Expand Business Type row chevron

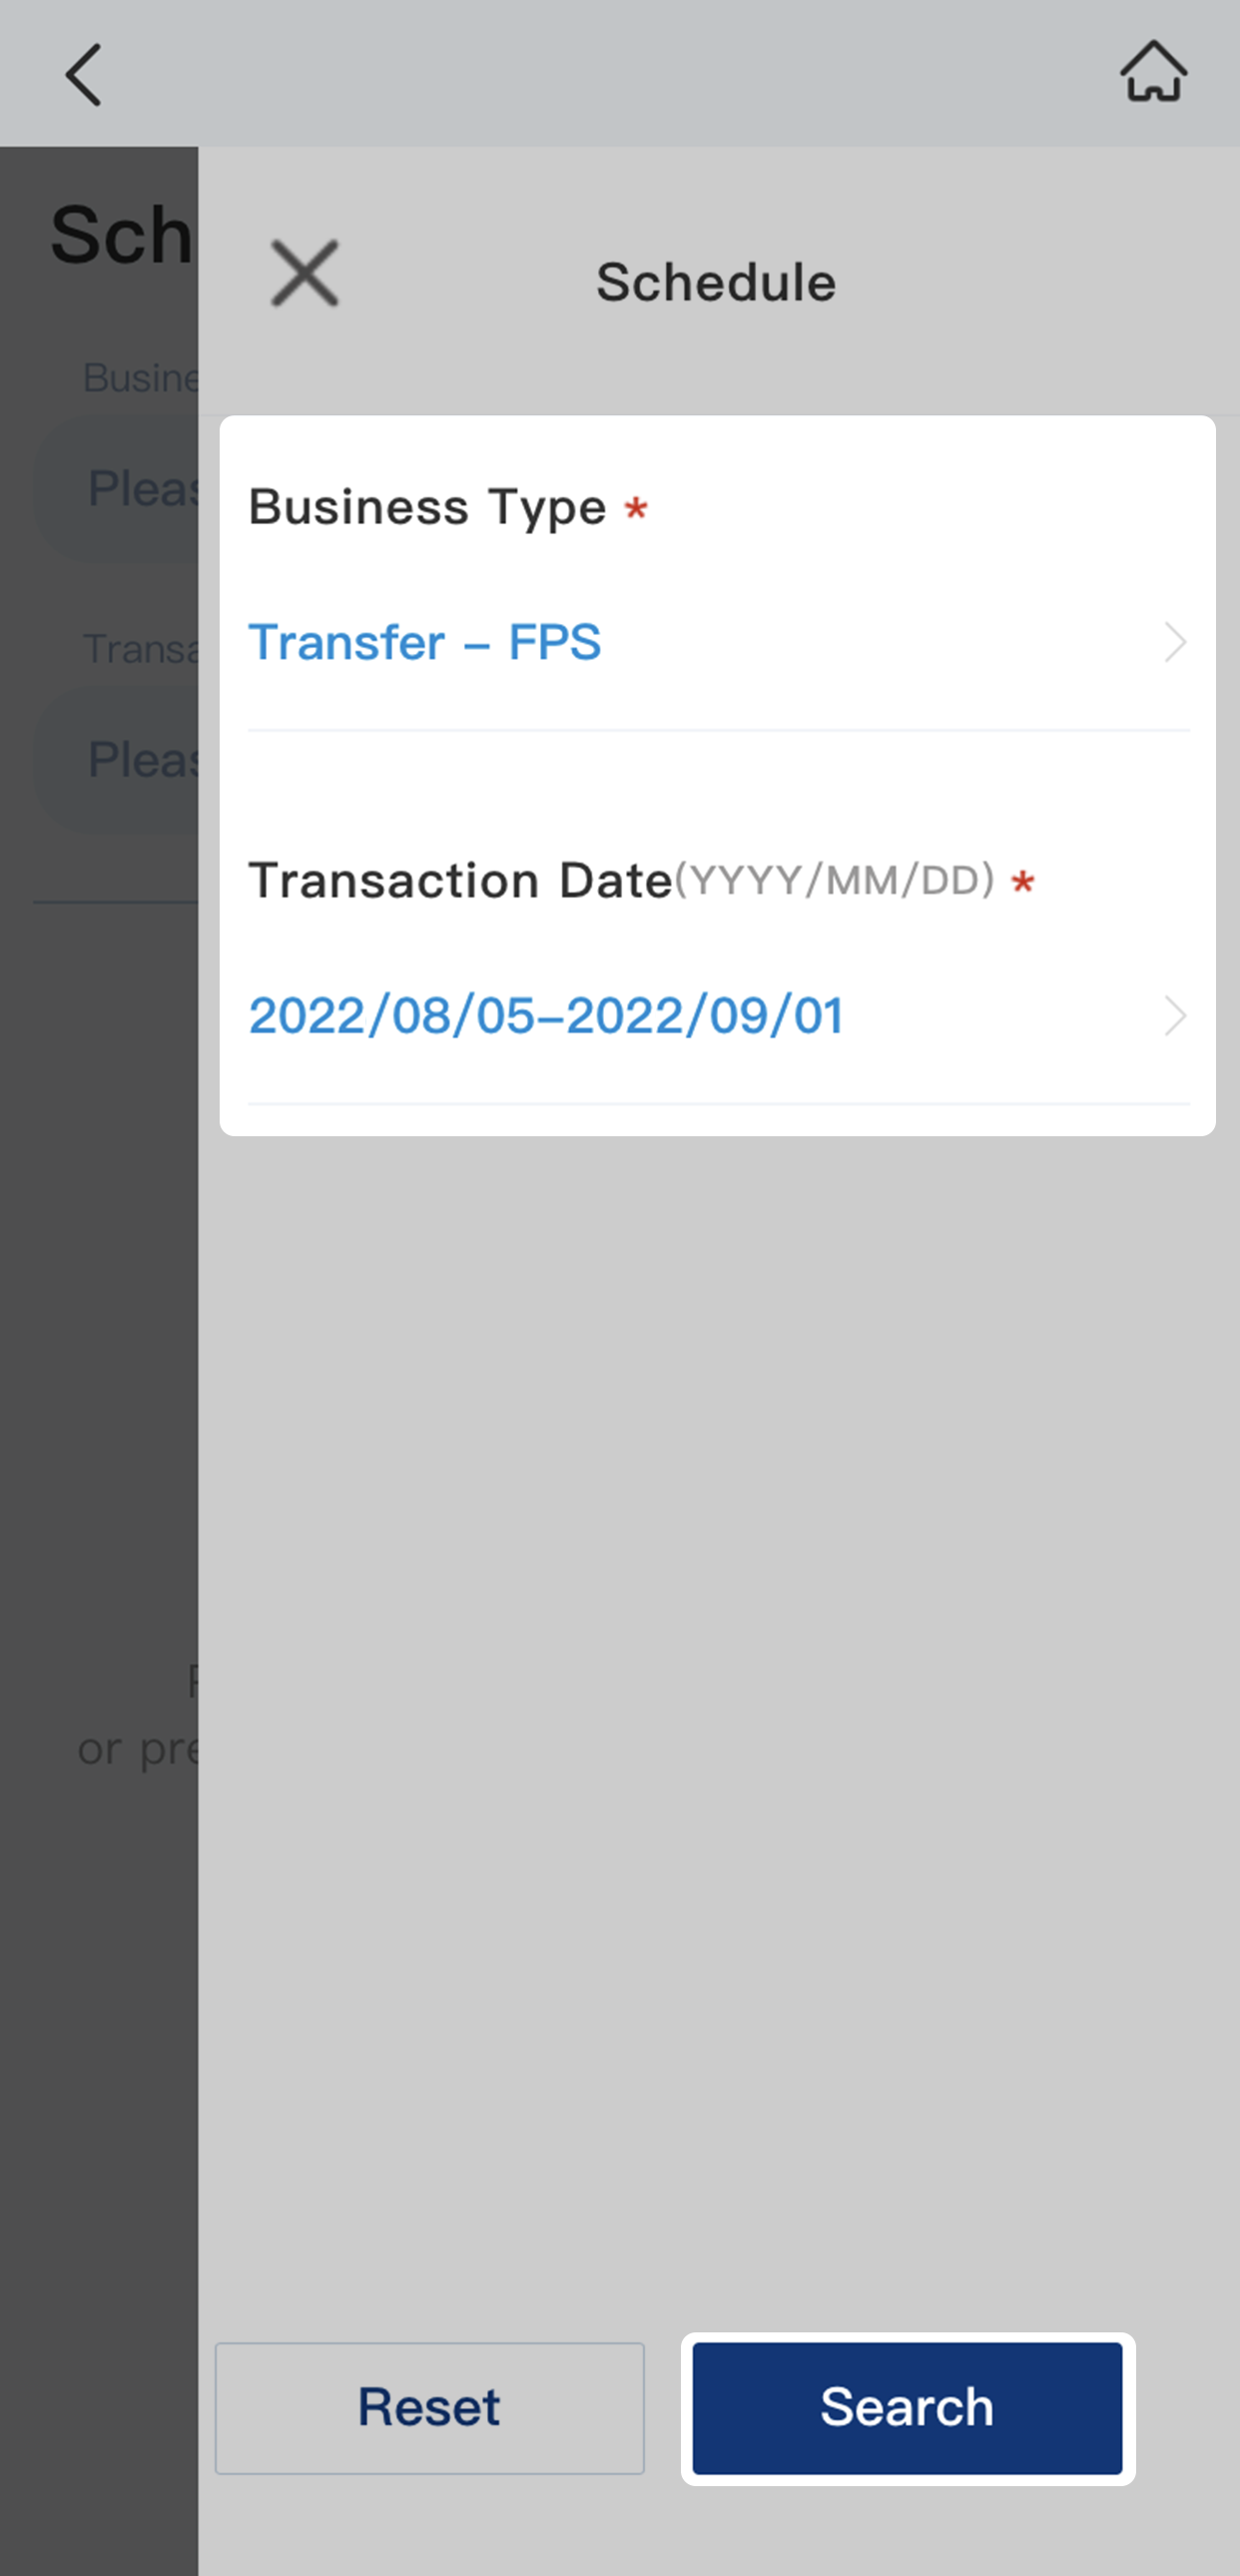coord(1175,642)
